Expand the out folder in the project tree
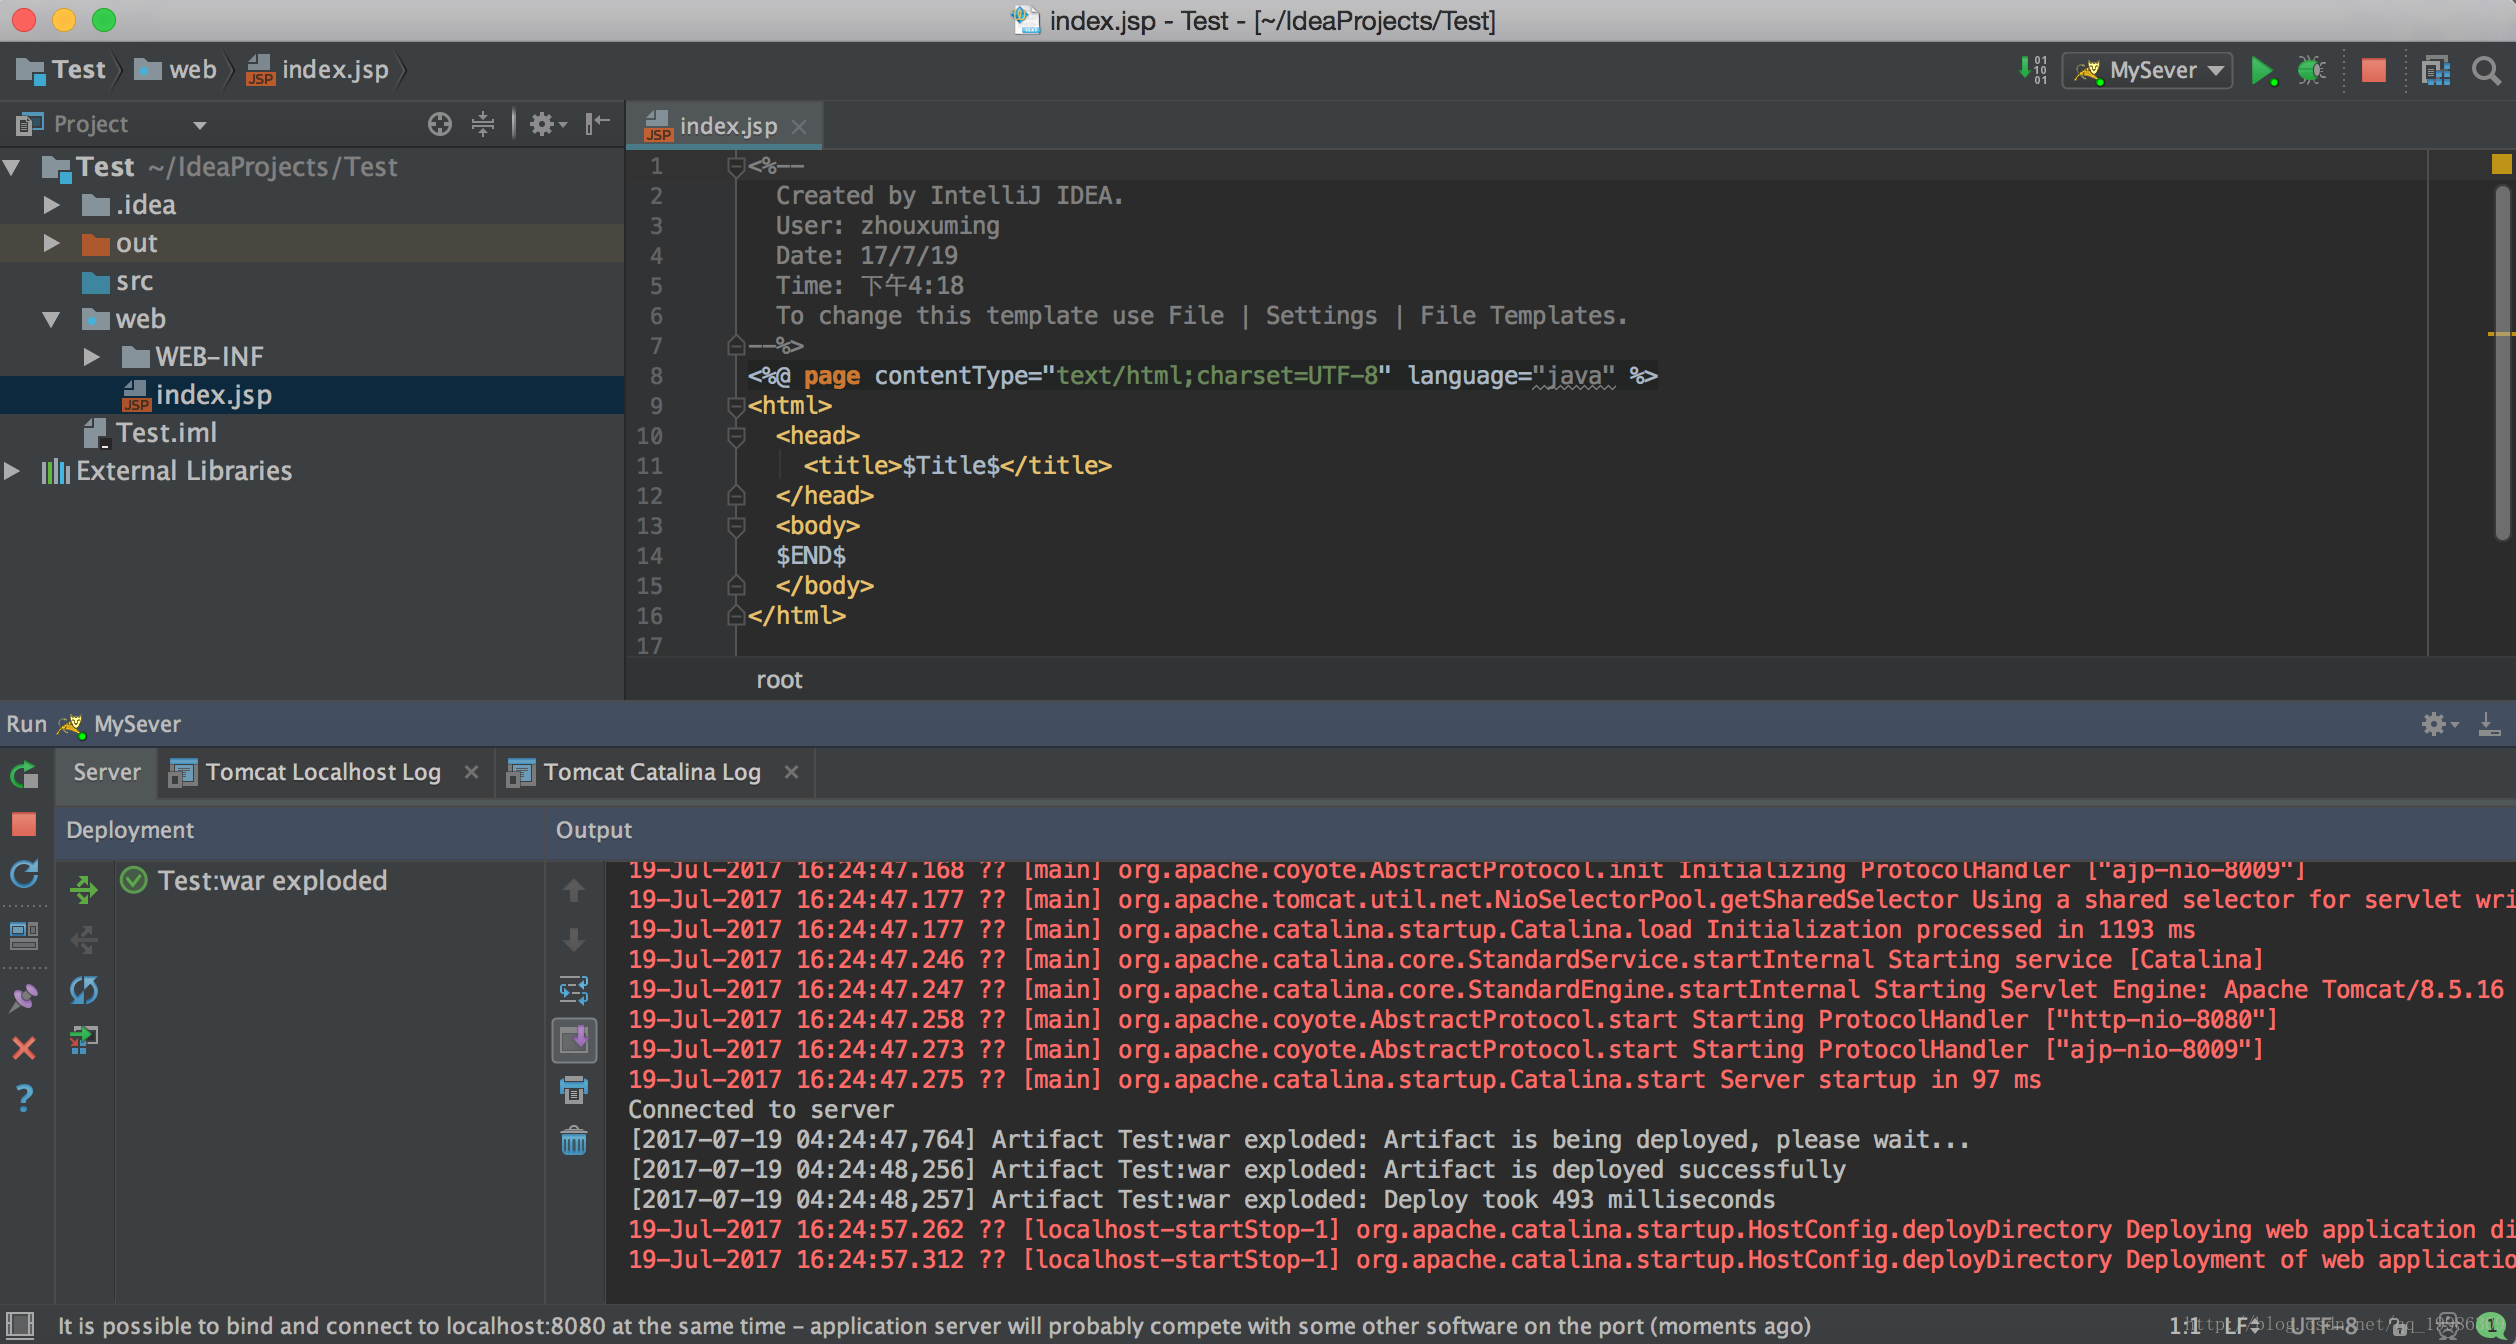This screenshot has height=1344, width=2516. coord(51,243)
